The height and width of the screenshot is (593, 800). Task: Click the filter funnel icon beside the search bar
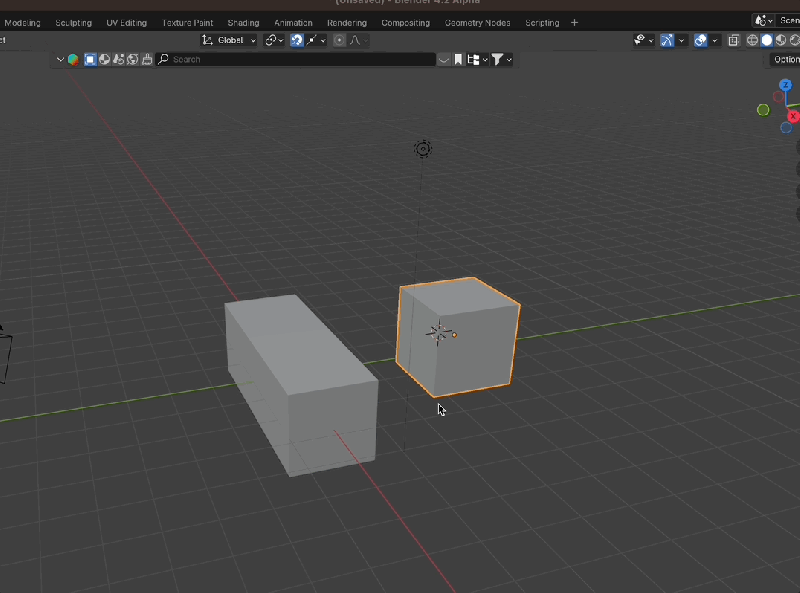click(x=497, y=59)
